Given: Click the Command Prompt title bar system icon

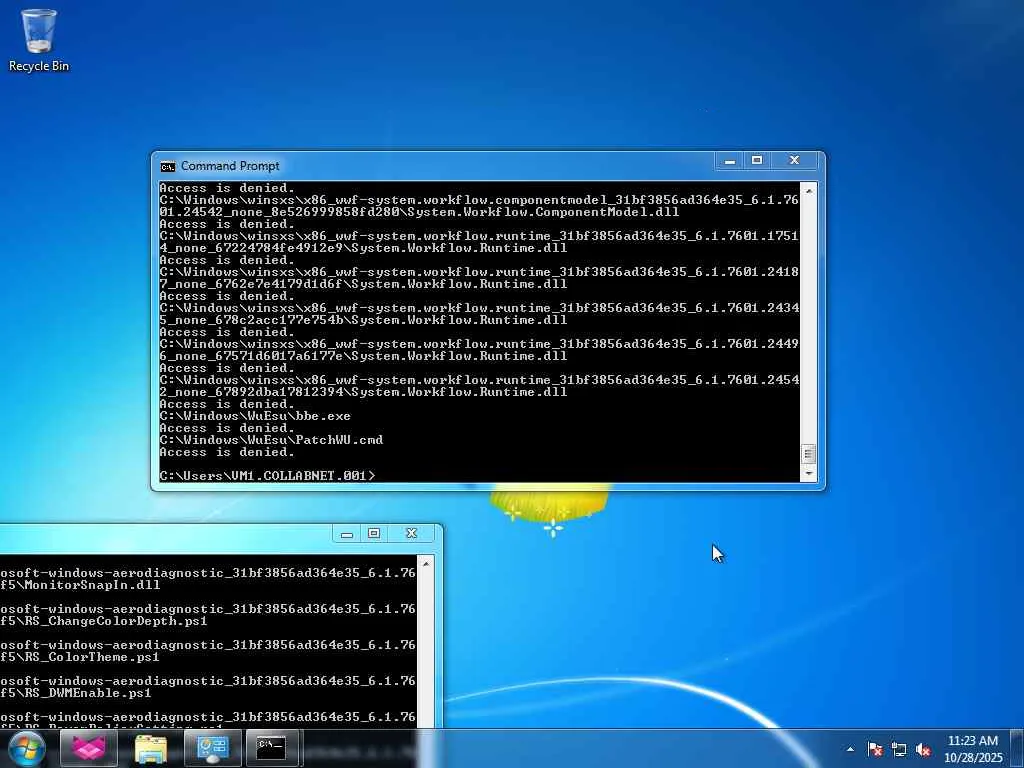Looking at the screenshot, I should [168, 167].
